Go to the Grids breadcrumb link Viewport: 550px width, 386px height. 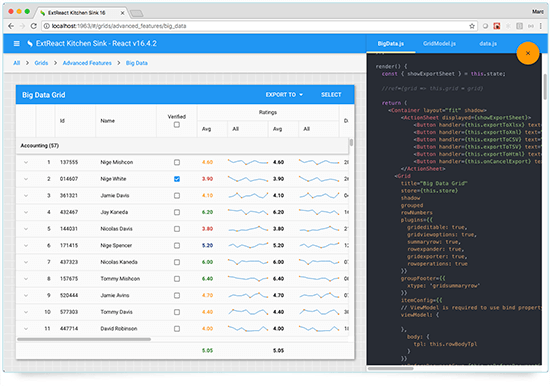[41, 63]
